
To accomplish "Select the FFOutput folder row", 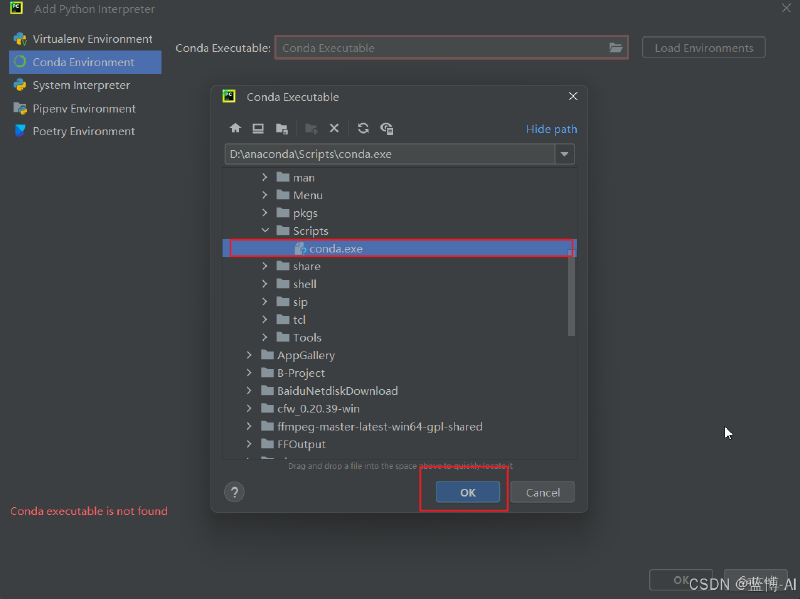I will pyautogui.click(x=399, y=444).
